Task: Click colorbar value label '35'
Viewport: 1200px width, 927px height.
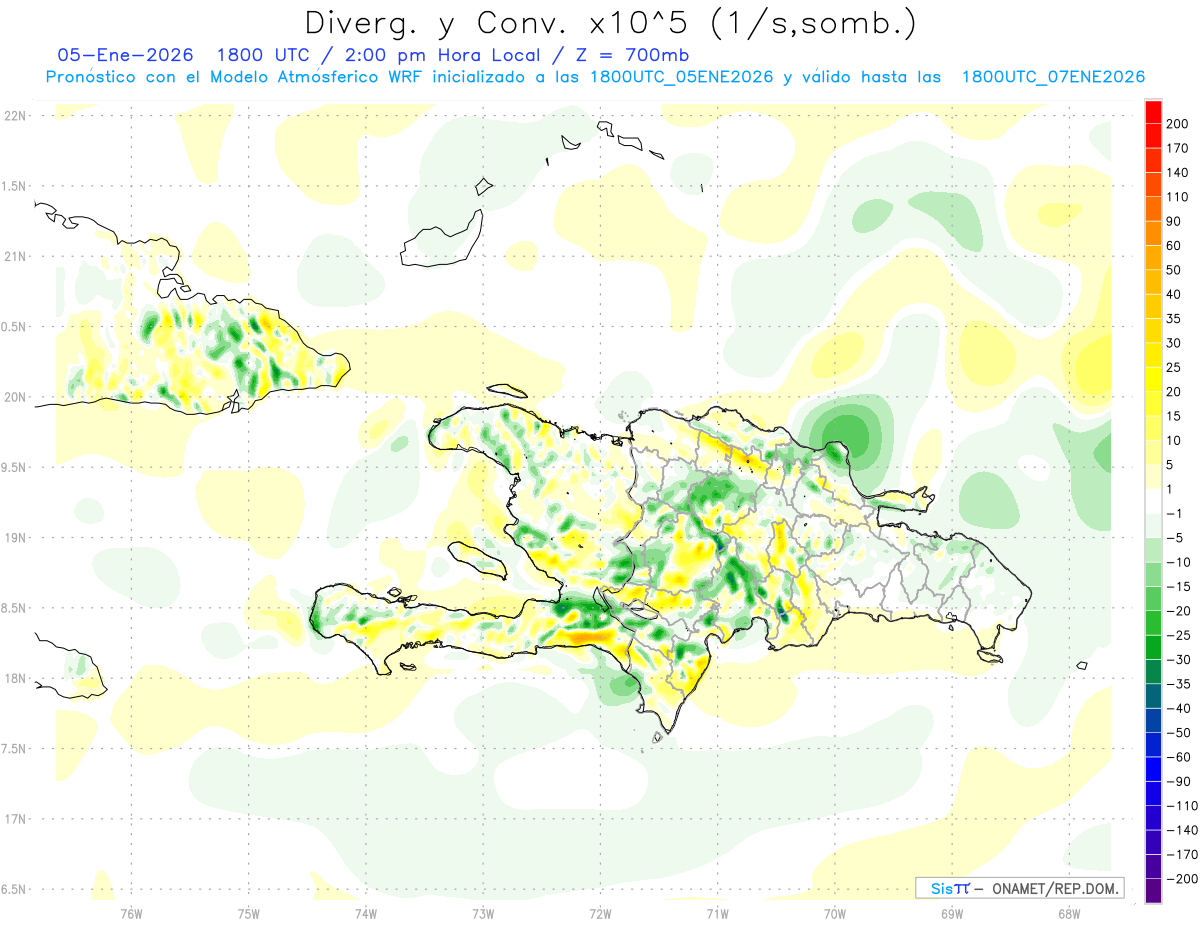Action: [x=1174, y=319]
